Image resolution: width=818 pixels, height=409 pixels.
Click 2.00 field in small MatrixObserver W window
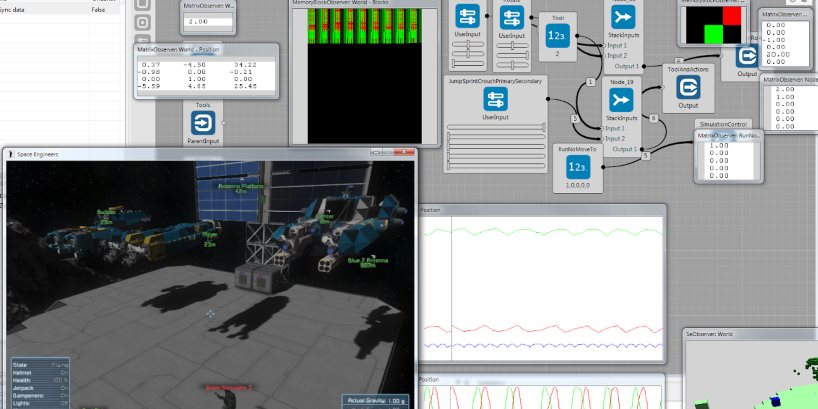208,22
